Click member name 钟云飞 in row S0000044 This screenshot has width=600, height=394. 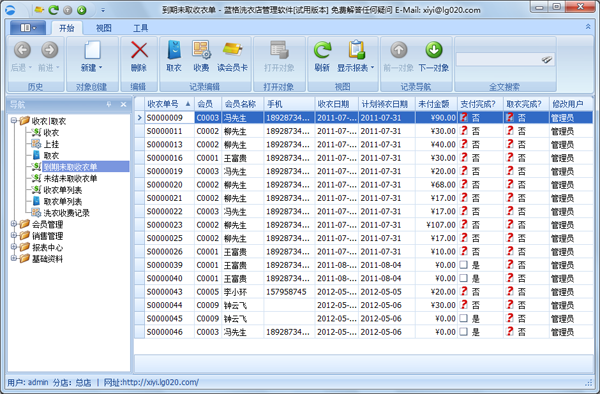235,305
